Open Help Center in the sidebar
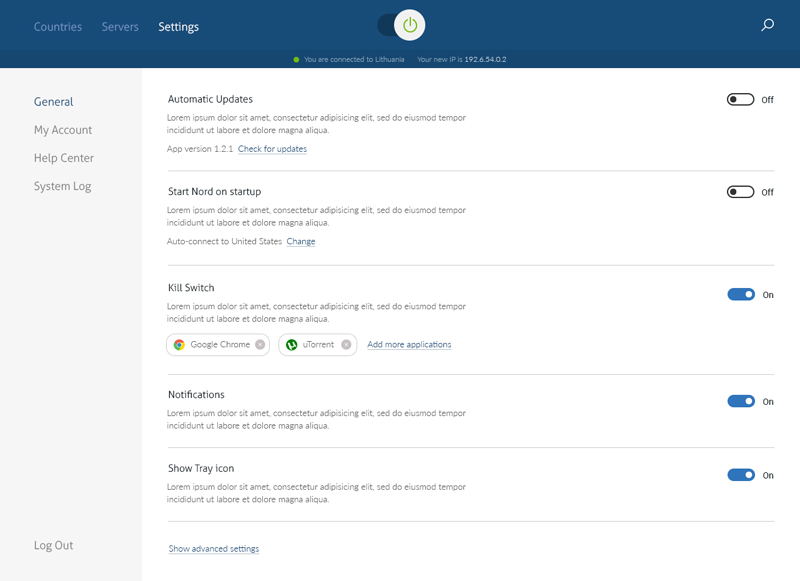800x581 pixels. pyautogui.click(x=64, y=158)
